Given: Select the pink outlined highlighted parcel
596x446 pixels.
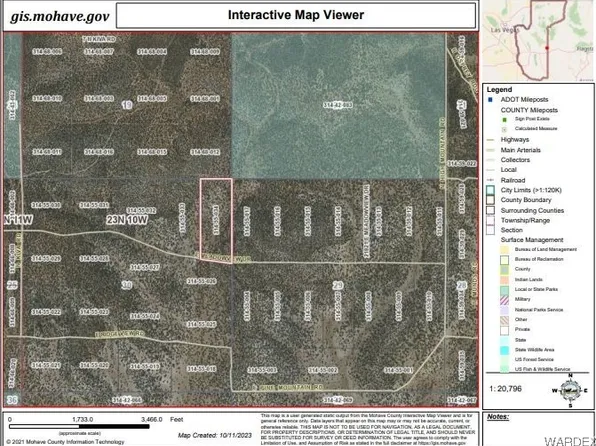Looking at the screenshot, I should [216, 219].
